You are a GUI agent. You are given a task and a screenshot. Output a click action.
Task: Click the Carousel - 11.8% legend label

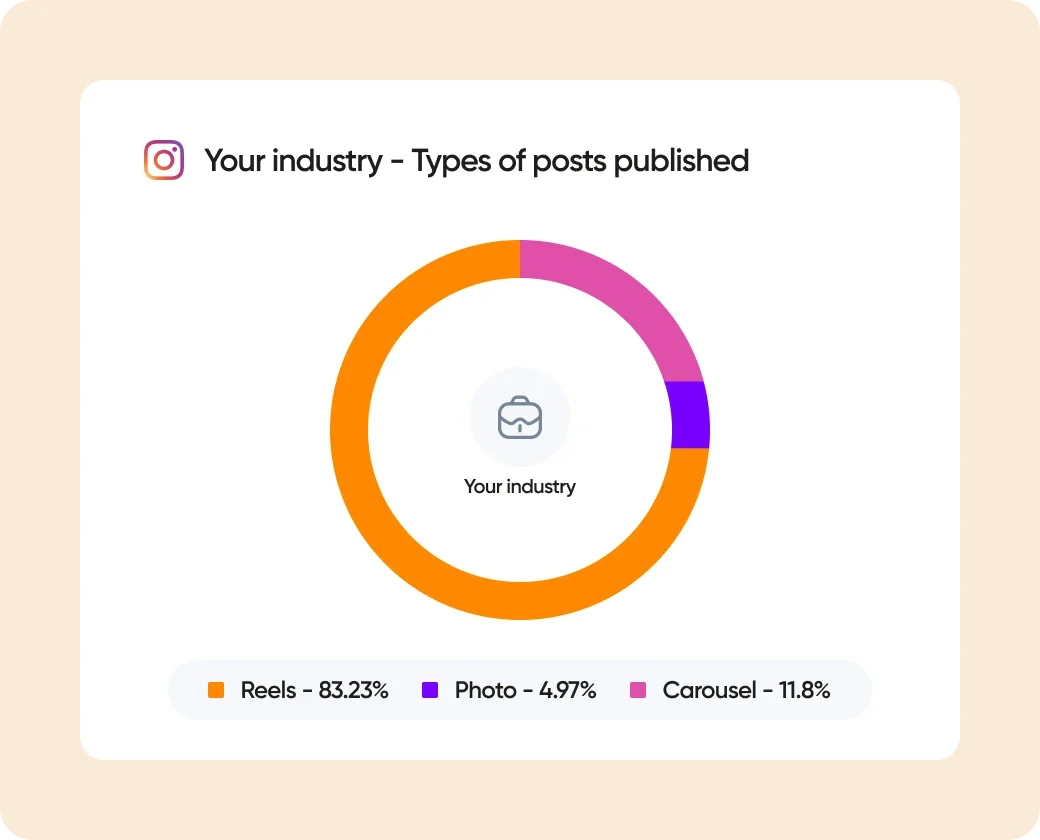coord(746,690)
